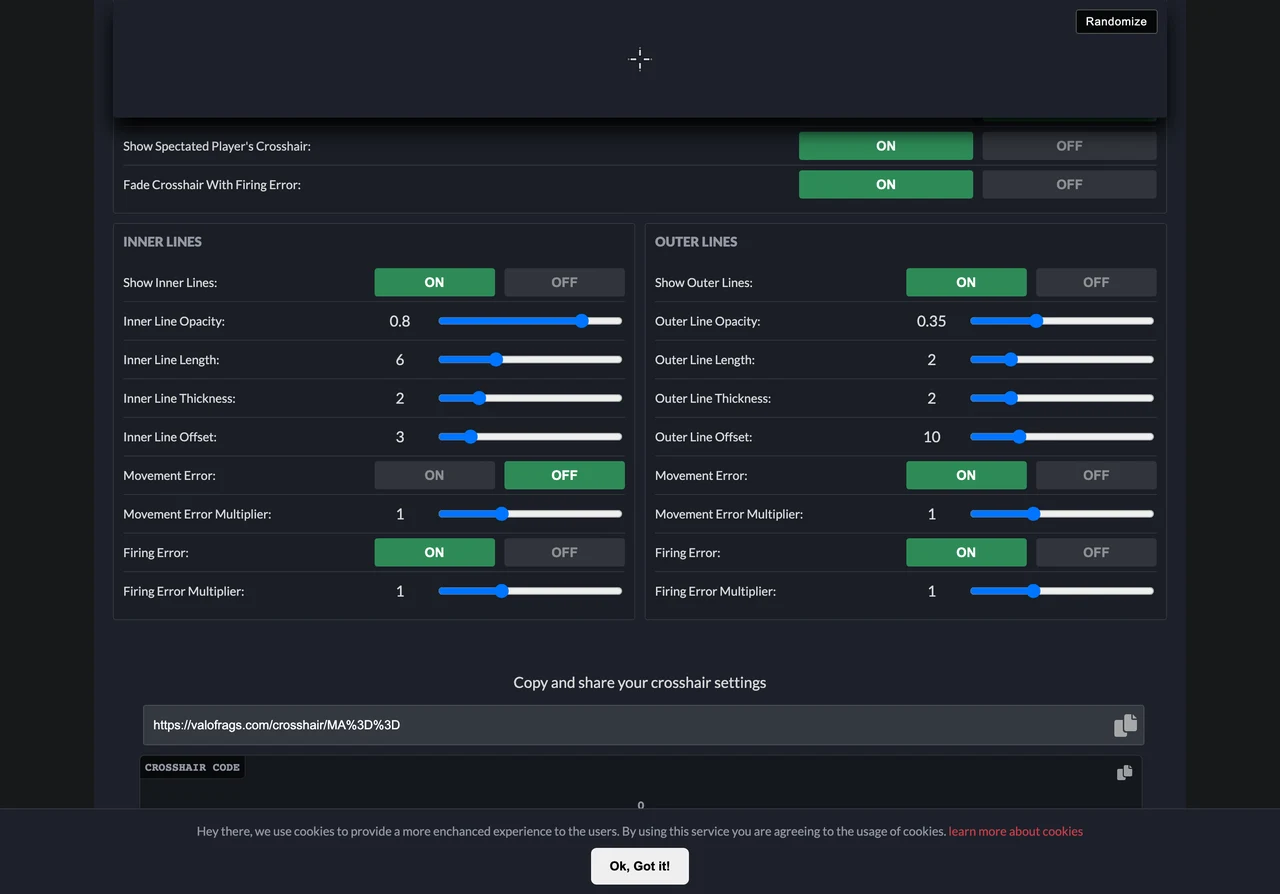Adjust the Inner Line Opacity slider

tap(530, 321)
